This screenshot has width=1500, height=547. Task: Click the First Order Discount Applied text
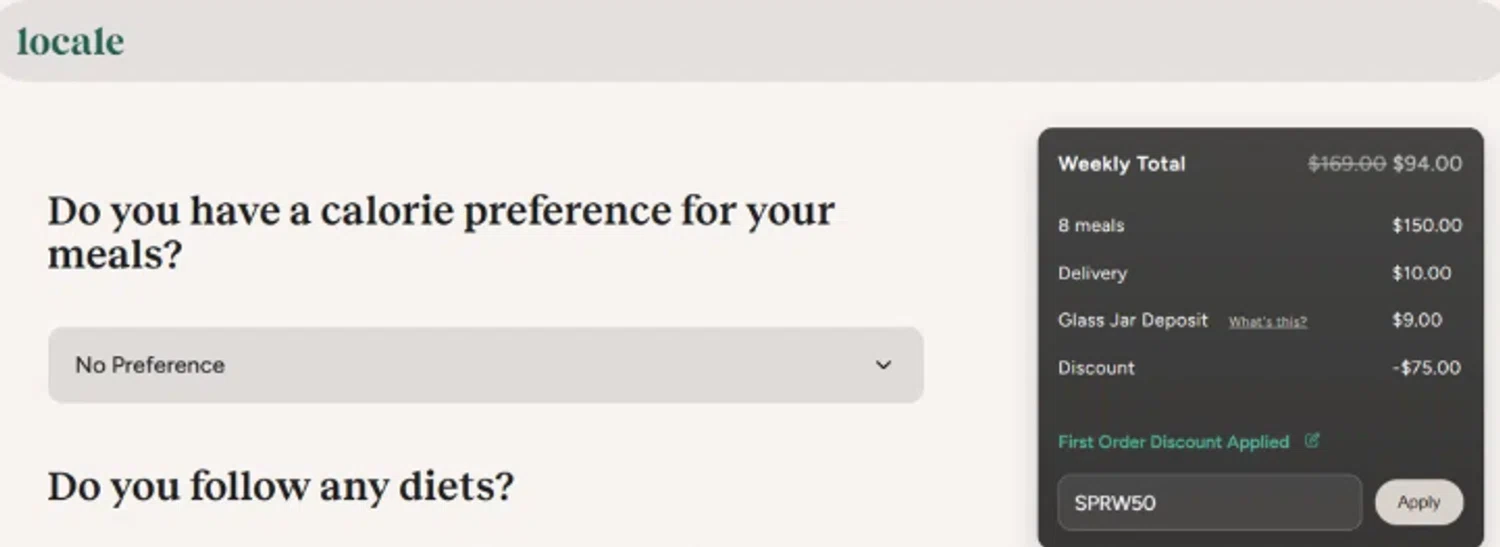[1173, 442]
